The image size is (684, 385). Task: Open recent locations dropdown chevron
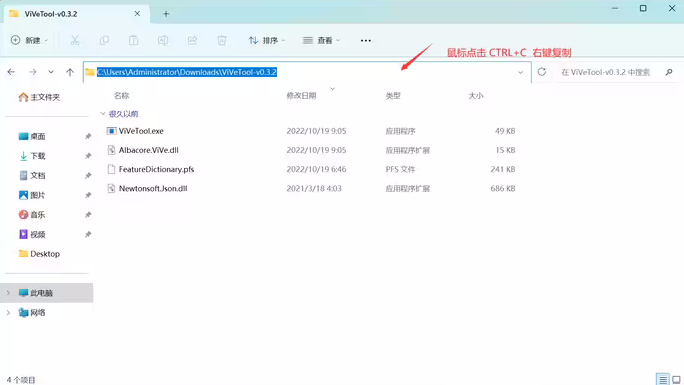tap(51, 72)
